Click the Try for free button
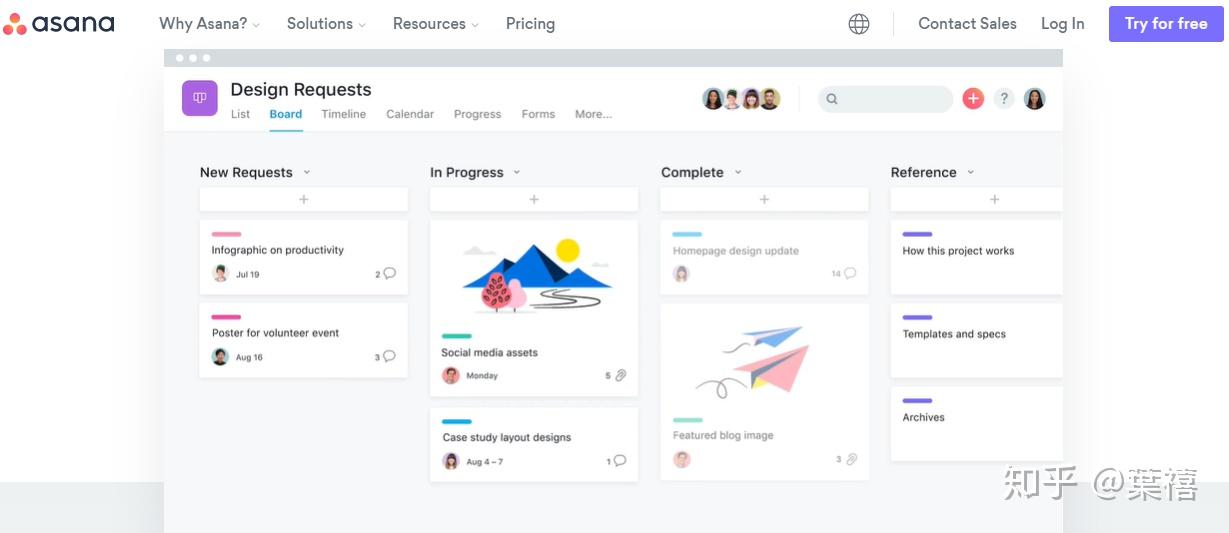The height and width of the screenshot is (533, 1229). tap(1166, 24)
